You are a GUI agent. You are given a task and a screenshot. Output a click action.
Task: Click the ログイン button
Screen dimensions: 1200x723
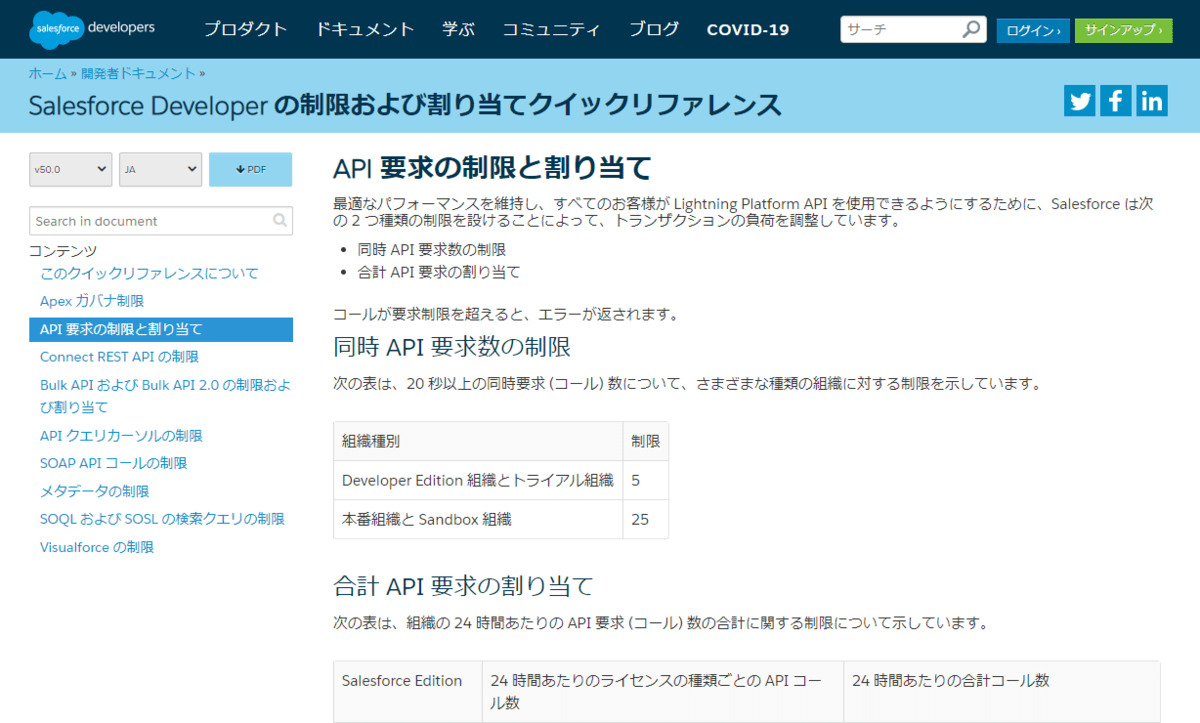pyautogui.click(x=1032, y=30)
